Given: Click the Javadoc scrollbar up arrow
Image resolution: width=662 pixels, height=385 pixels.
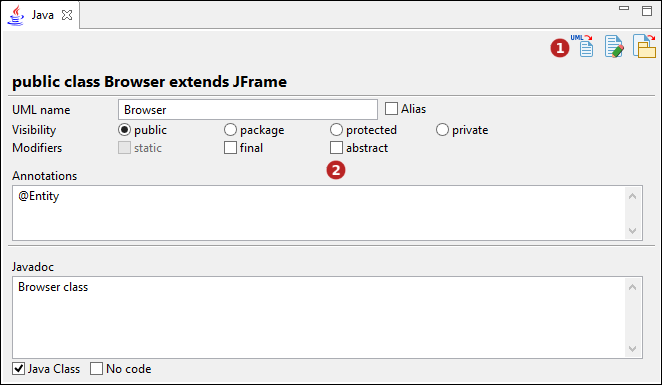Looking at the screenshot, I should tap(632, 287).
